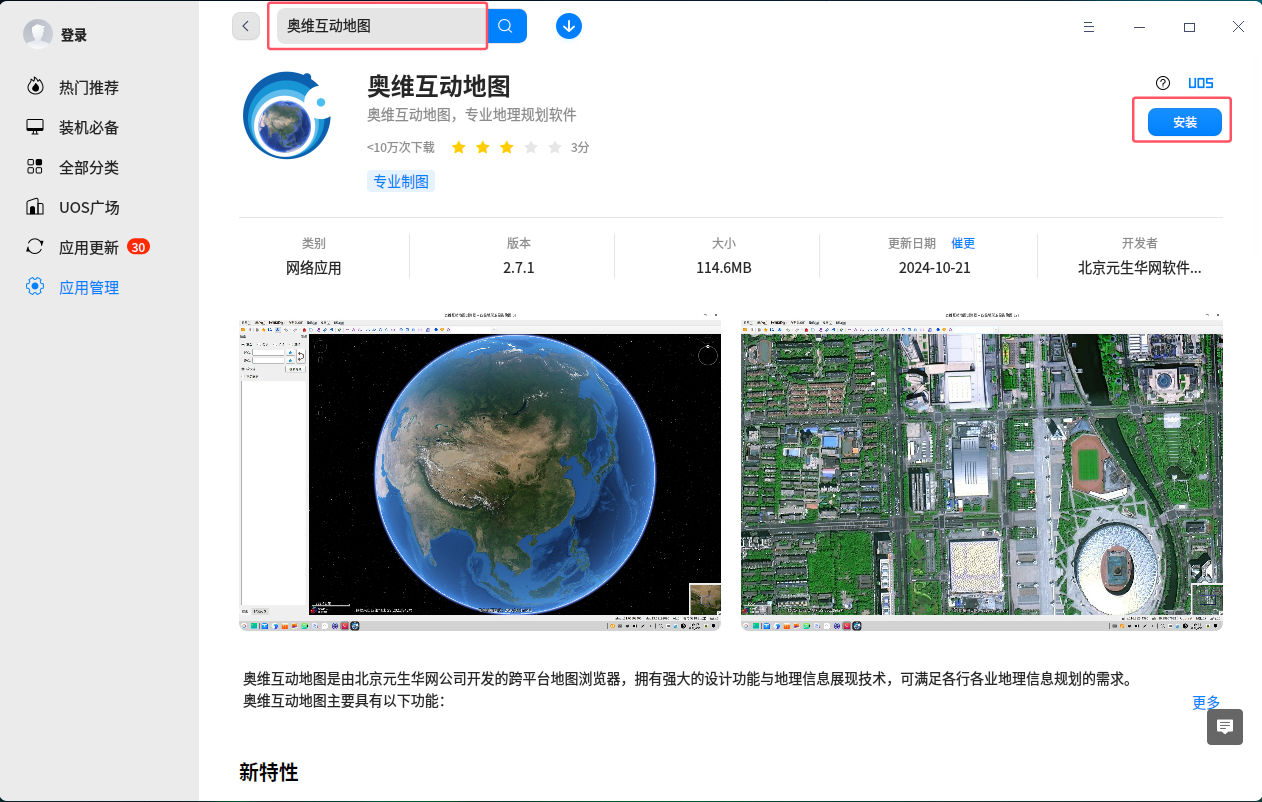This screenshot has height=802, width=1262.
Task: Click the 装机必备 monitor icon
Action: (35, 127)
